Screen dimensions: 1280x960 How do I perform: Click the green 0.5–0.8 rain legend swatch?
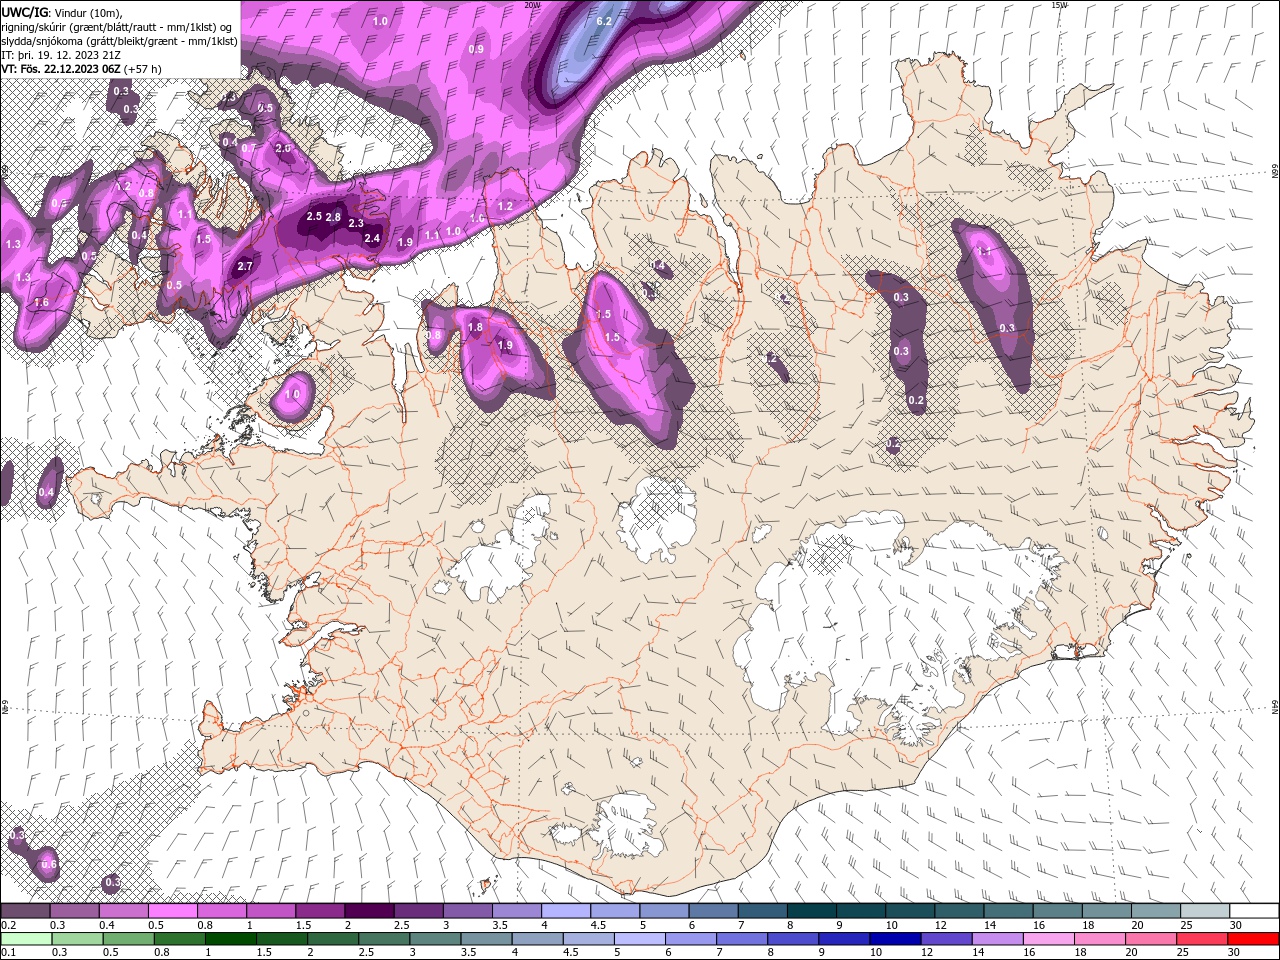(129, 938)
